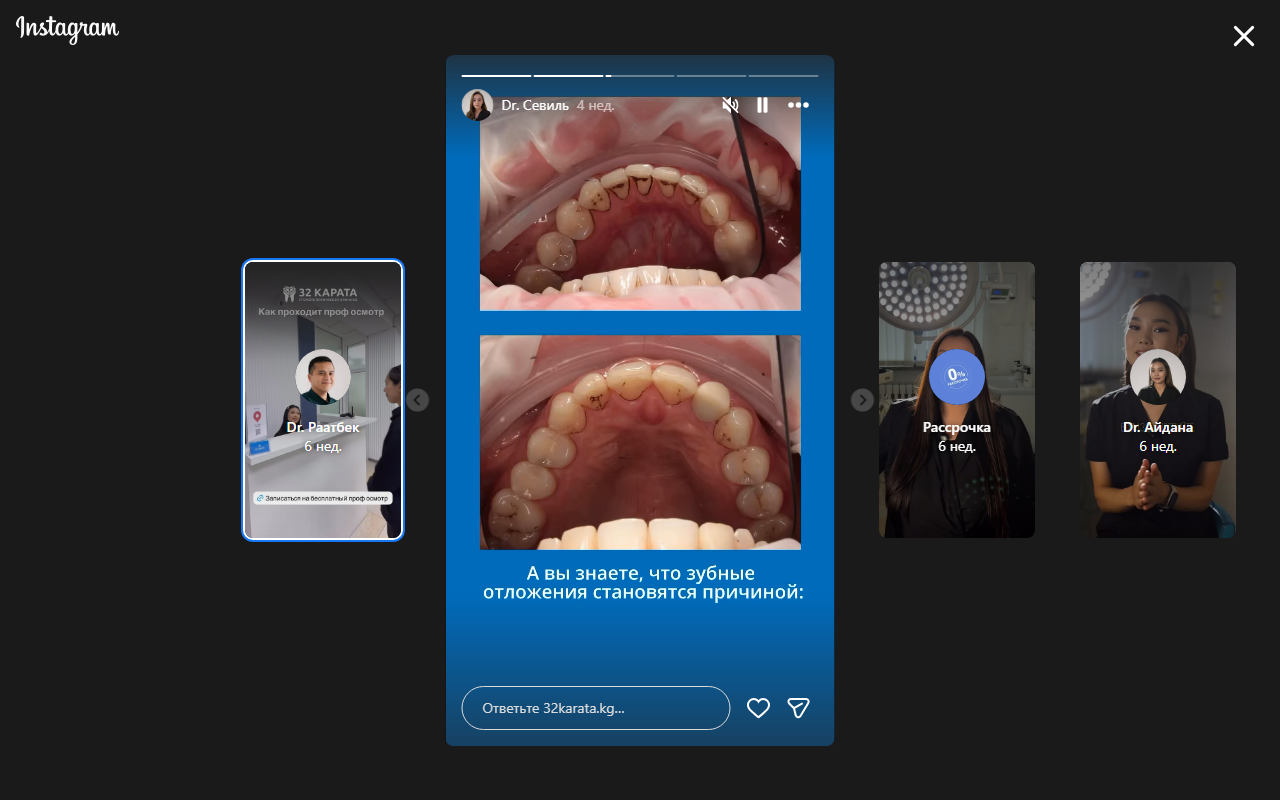This screenshot has width=1280, height=800.
Task: Click the Dr. Айдана round avatar
Action: 1158,377
